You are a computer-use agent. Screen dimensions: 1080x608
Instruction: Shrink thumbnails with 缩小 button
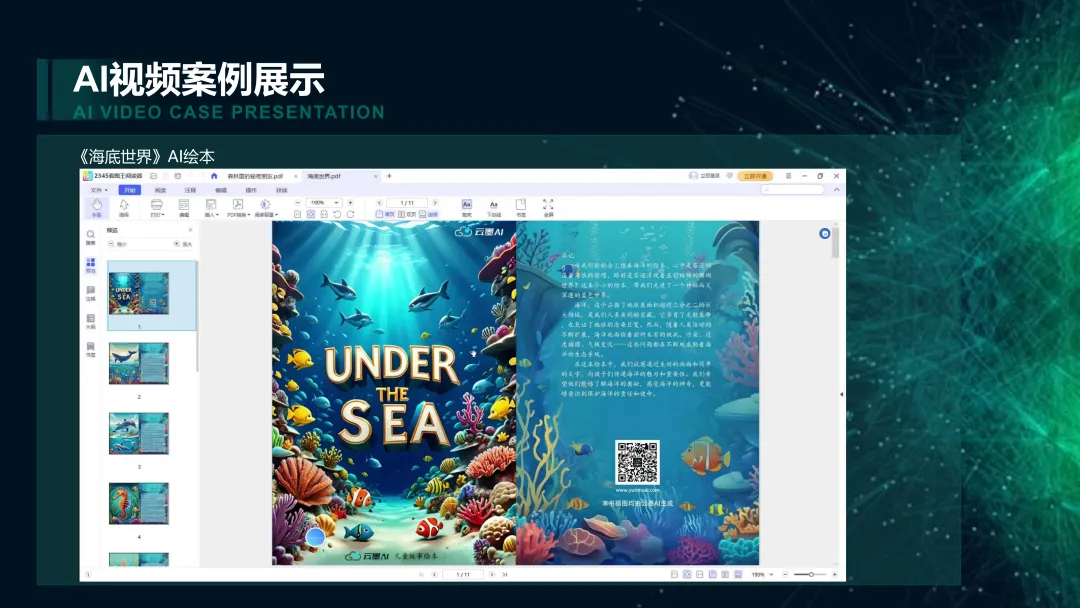[x=118, y=244]
